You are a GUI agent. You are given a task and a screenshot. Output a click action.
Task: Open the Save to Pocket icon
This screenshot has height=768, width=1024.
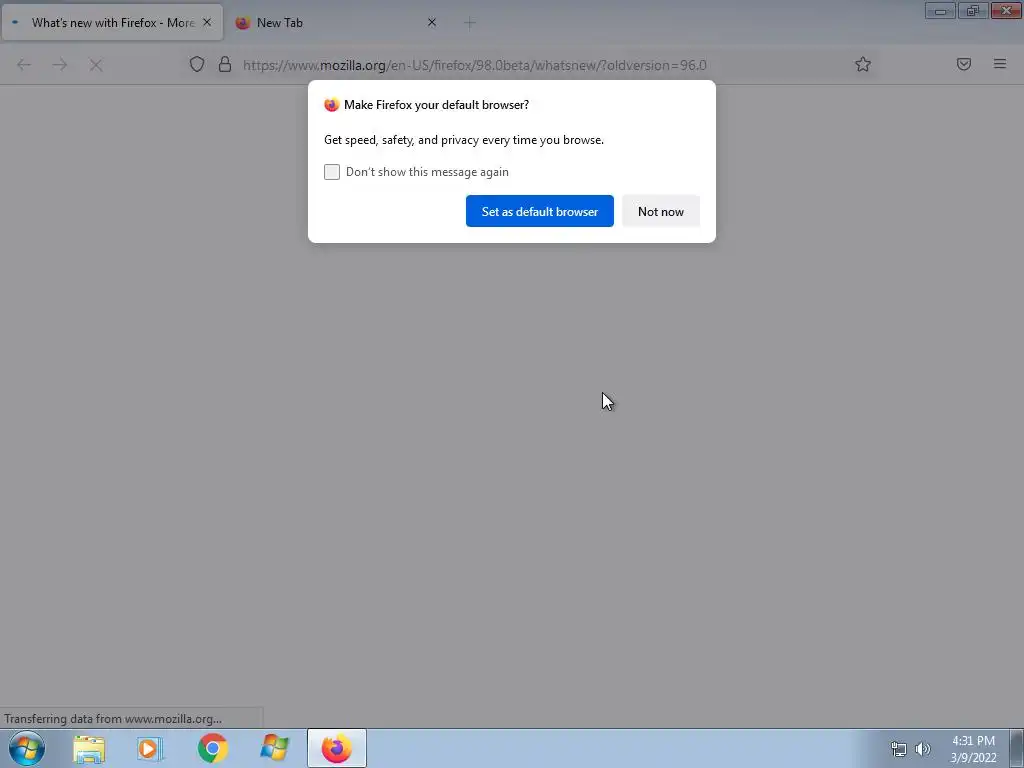click(963, 64)
